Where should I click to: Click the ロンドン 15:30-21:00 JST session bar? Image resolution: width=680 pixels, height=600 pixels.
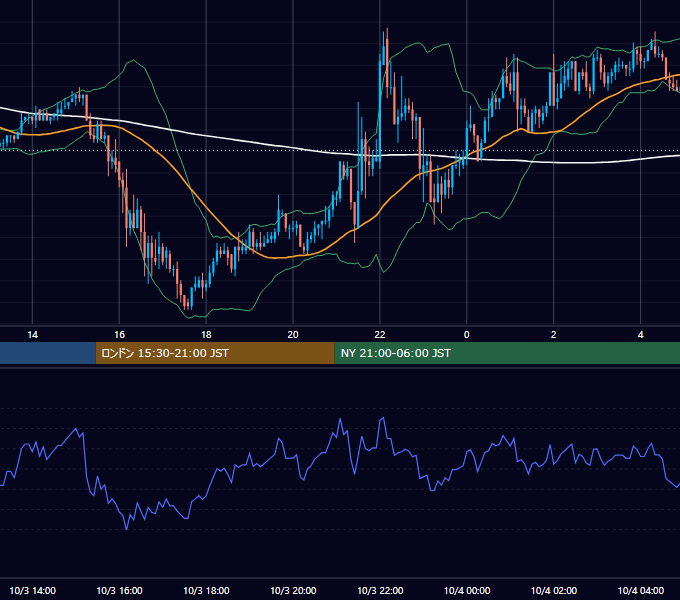(215, 353)
